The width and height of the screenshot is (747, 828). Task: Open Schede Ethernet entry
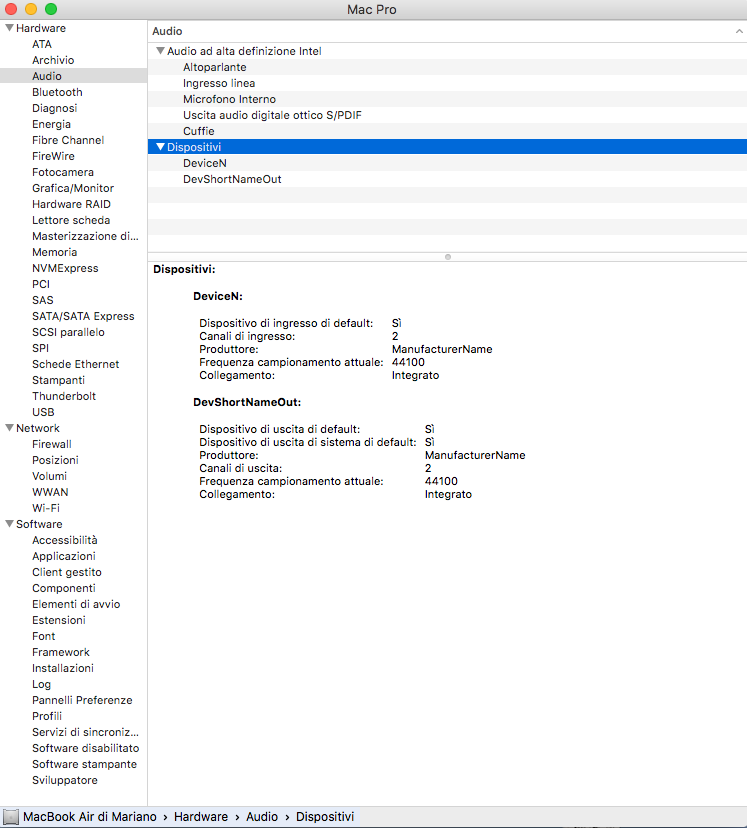[75, 364]
